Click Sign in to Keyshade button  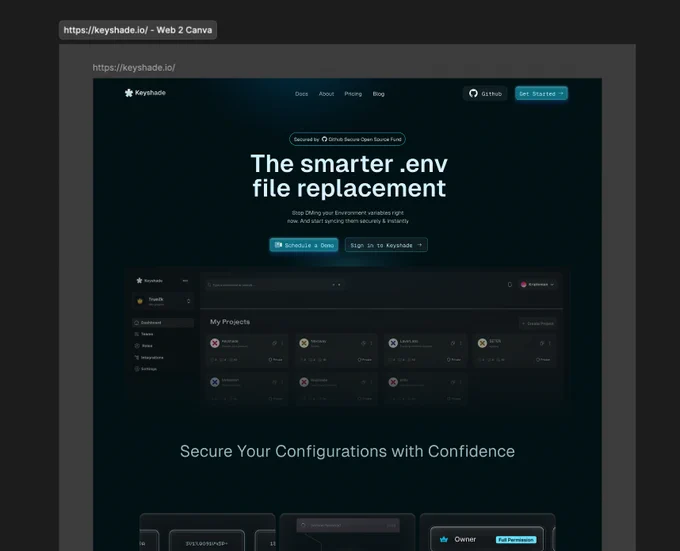coord(386,245)
